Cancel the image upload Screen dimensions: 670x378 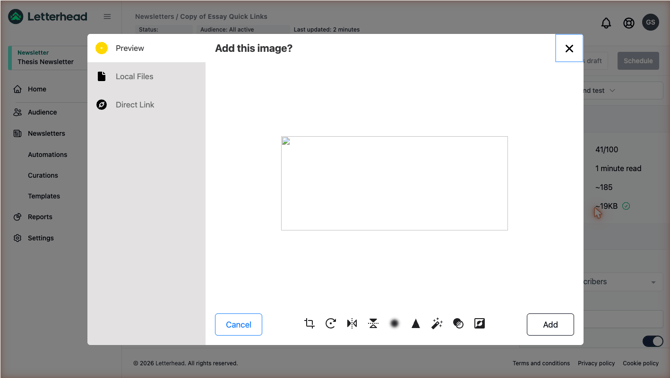pyautogui.click(x=238, y=325)
